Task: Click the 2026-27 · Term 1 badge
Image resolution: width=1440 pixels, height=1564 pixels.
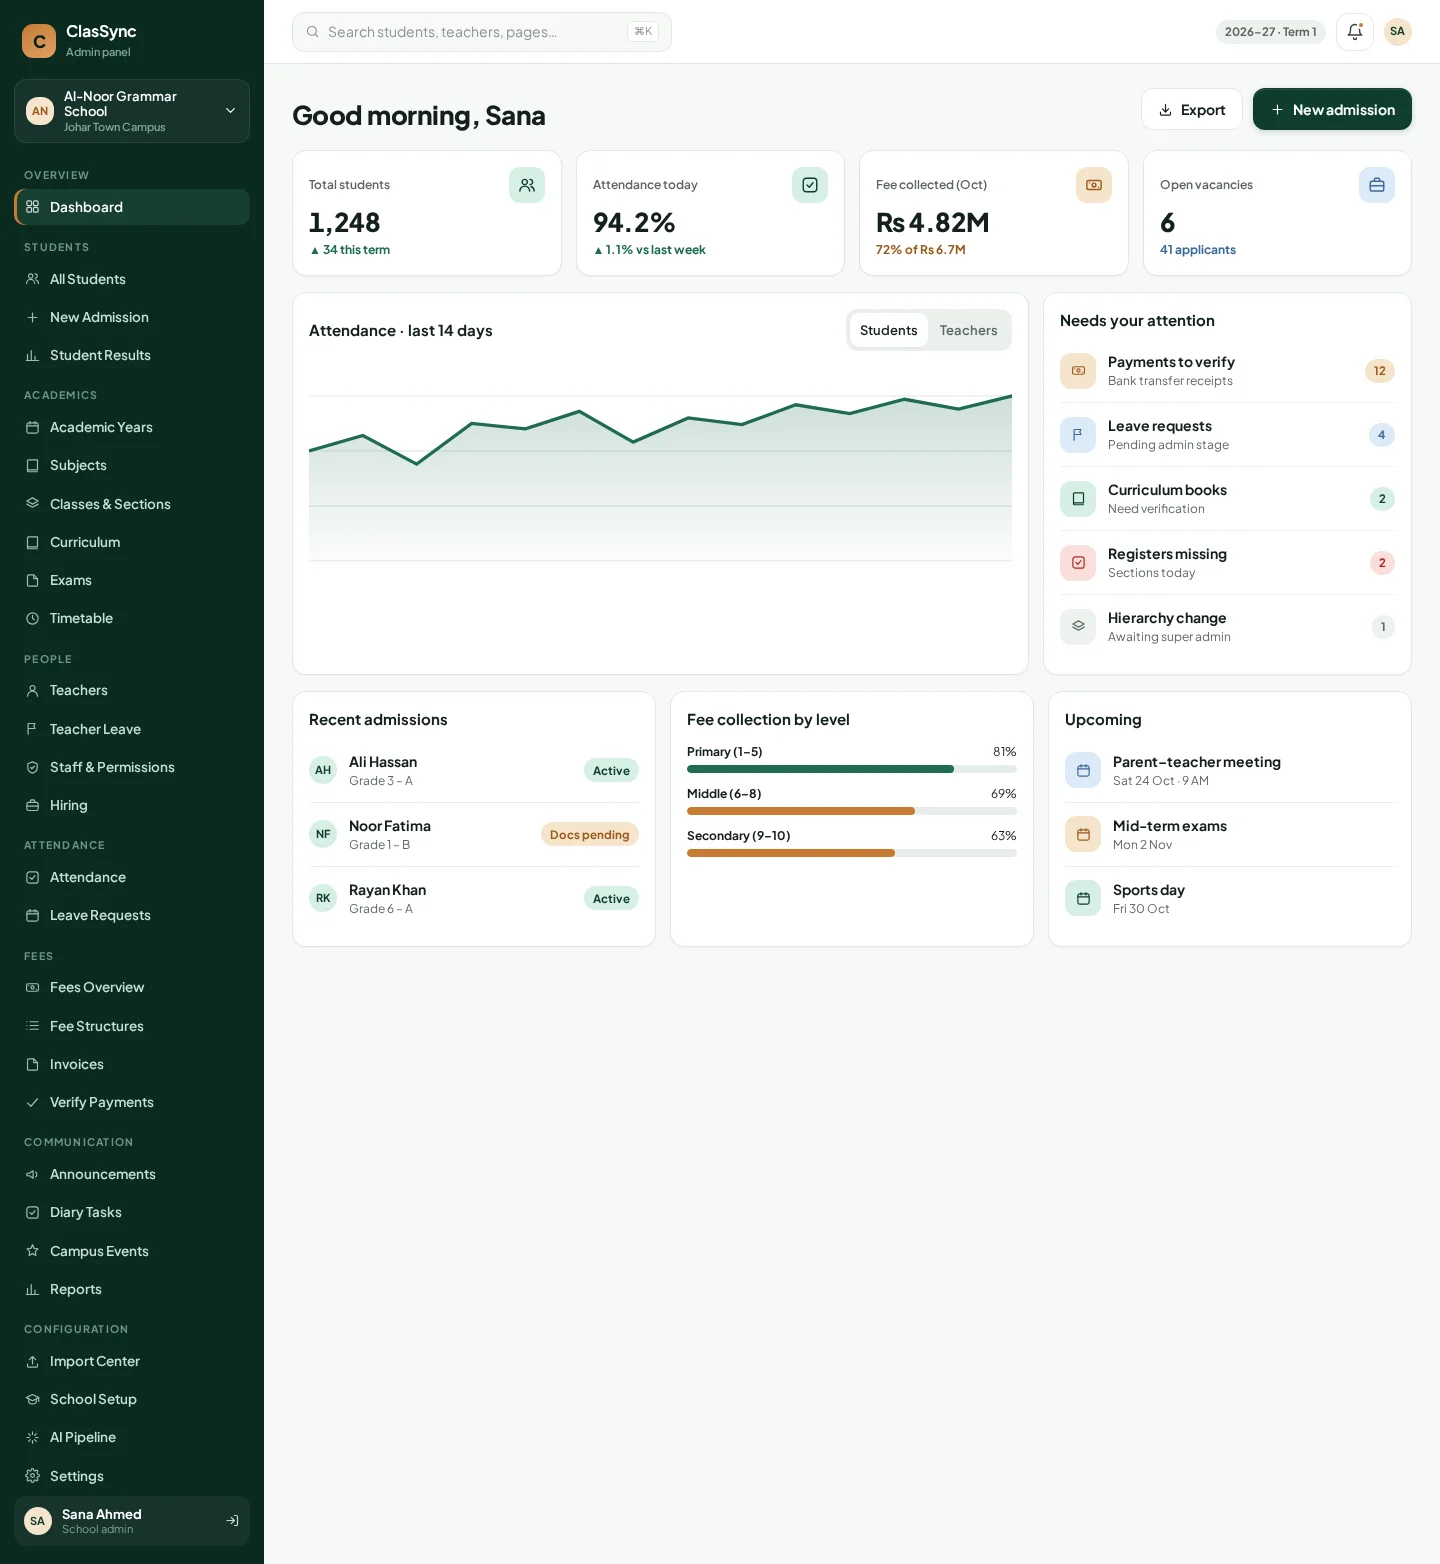Action: pos(1270,32)
